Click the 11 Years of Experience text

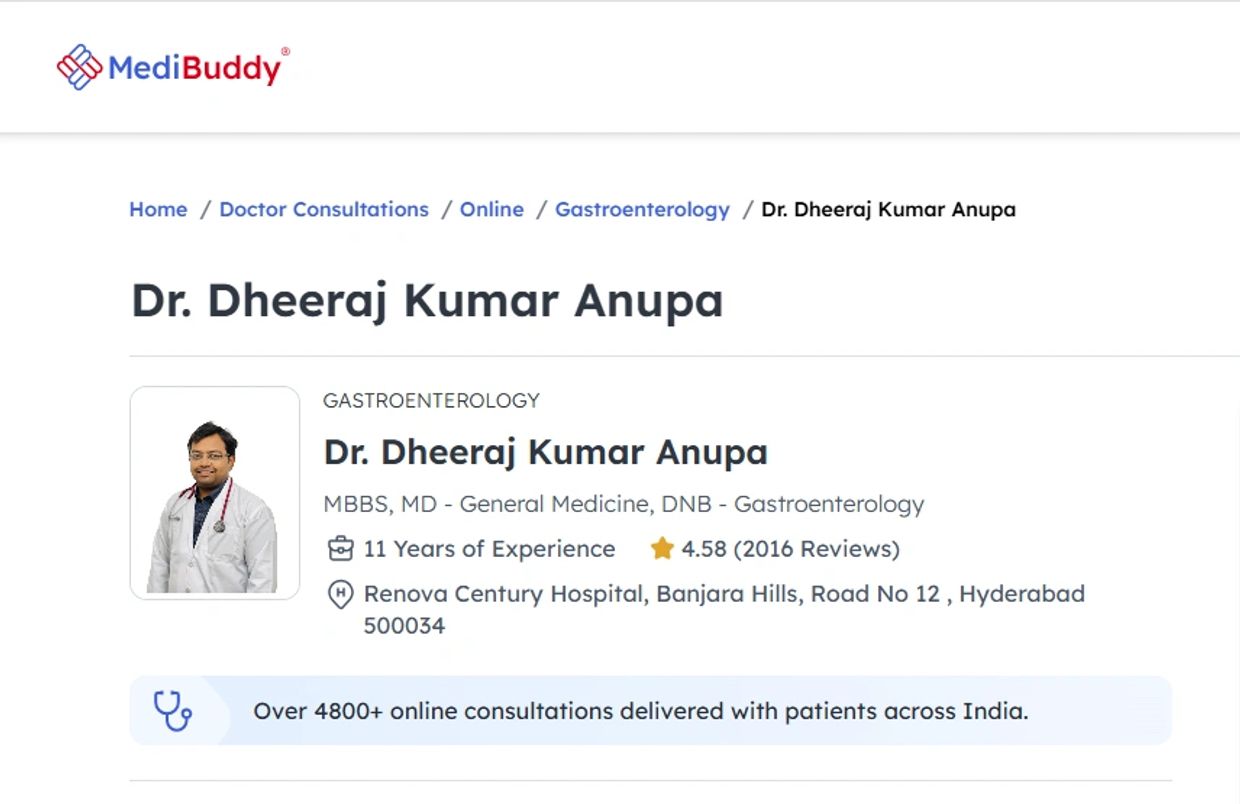coord(489,549)
